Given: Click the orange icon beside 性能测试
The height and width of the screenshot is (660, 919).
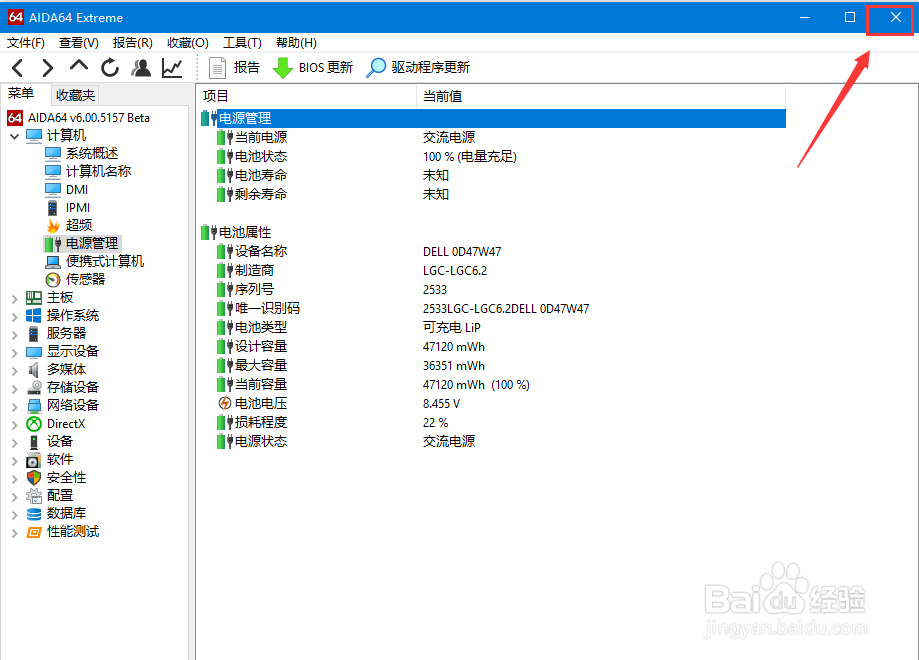Looking at the screenshot, I should (x=34, y=532).
